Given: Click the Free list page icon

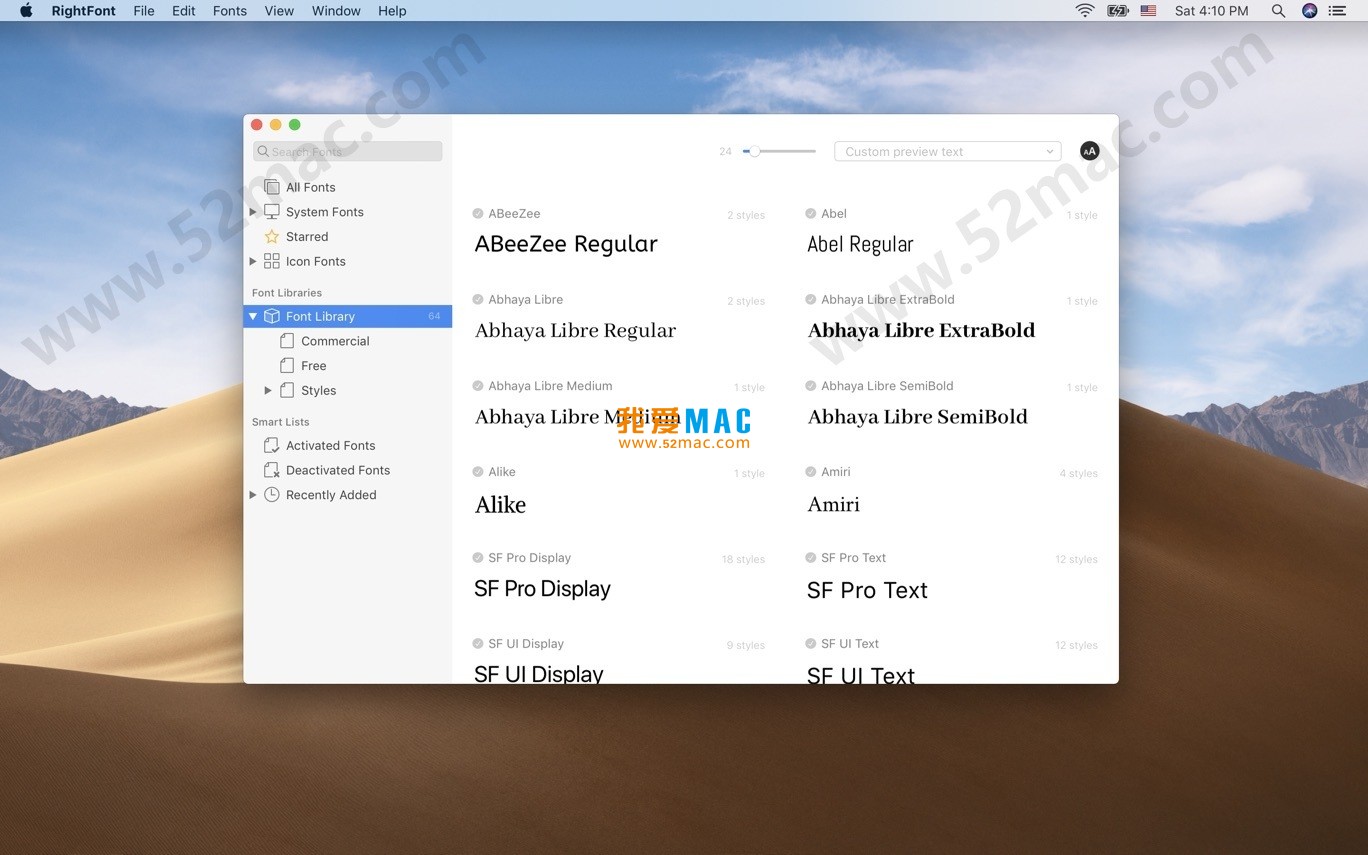Looking at the screenshot, I should [x=287, y=366].
